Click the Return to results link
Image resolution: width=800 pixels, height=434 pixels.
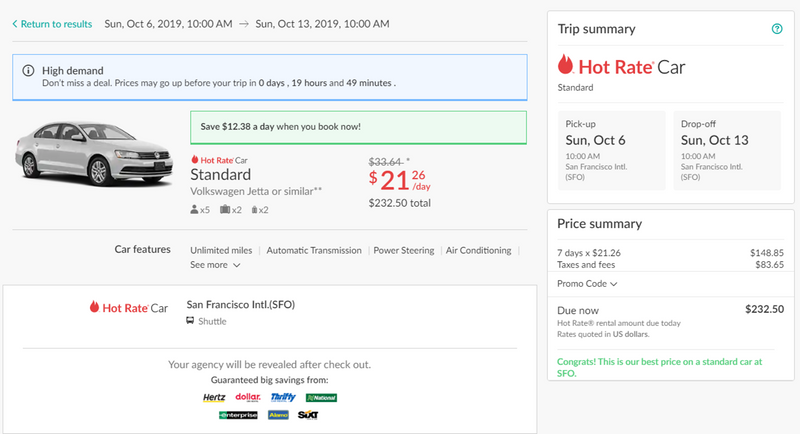point(52,24)
